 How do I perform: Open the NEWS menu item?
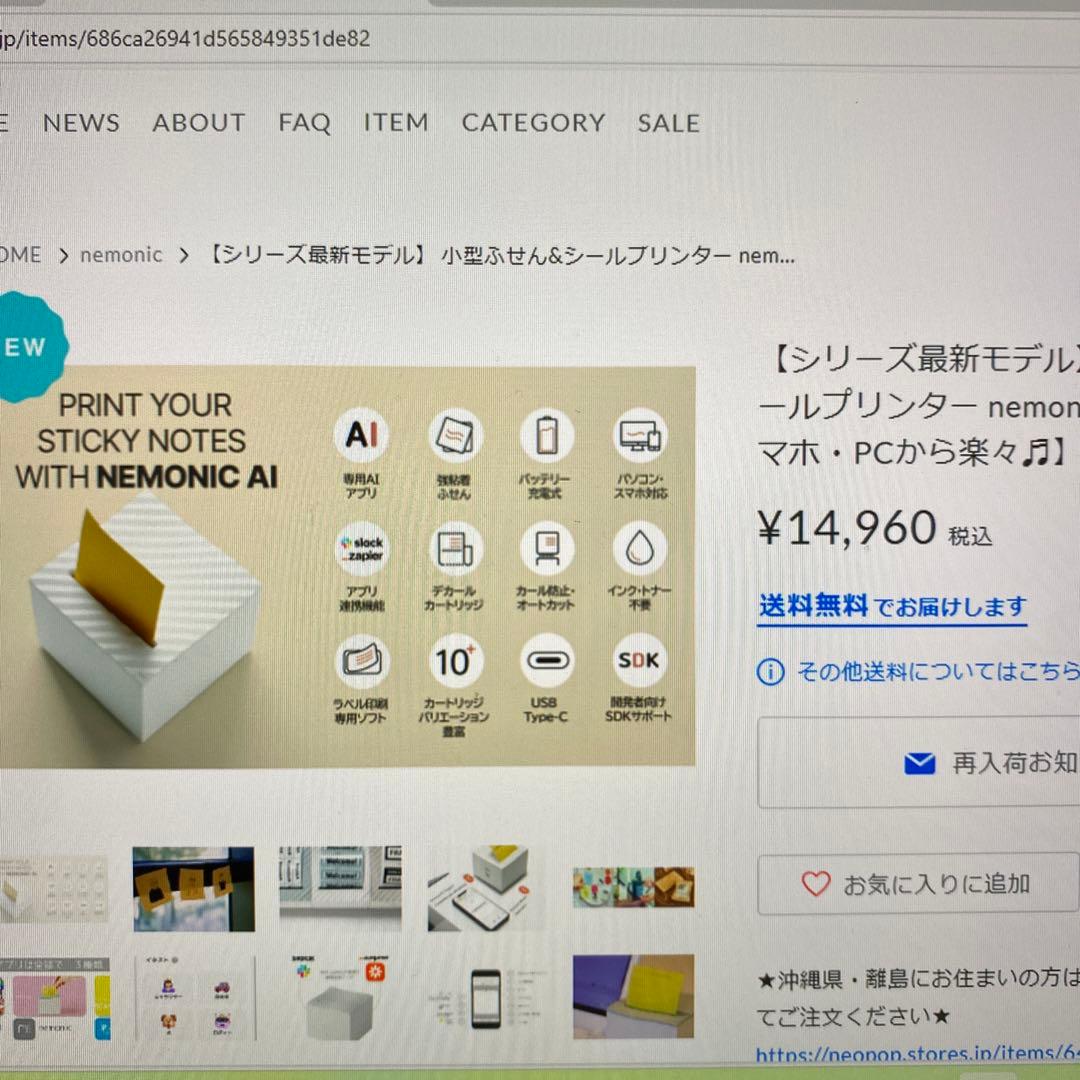[x=81, y=123]
